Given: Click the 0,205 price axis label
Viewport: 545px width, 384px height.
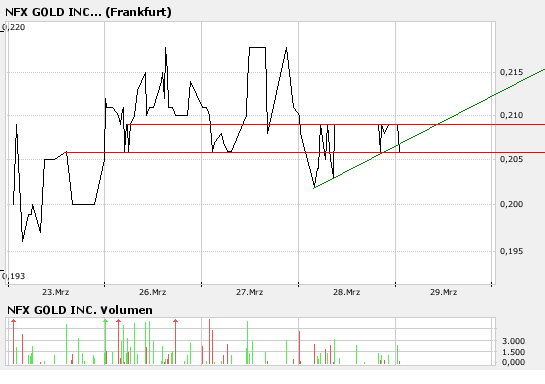Looking at the screenshot, I should point(511,159).
